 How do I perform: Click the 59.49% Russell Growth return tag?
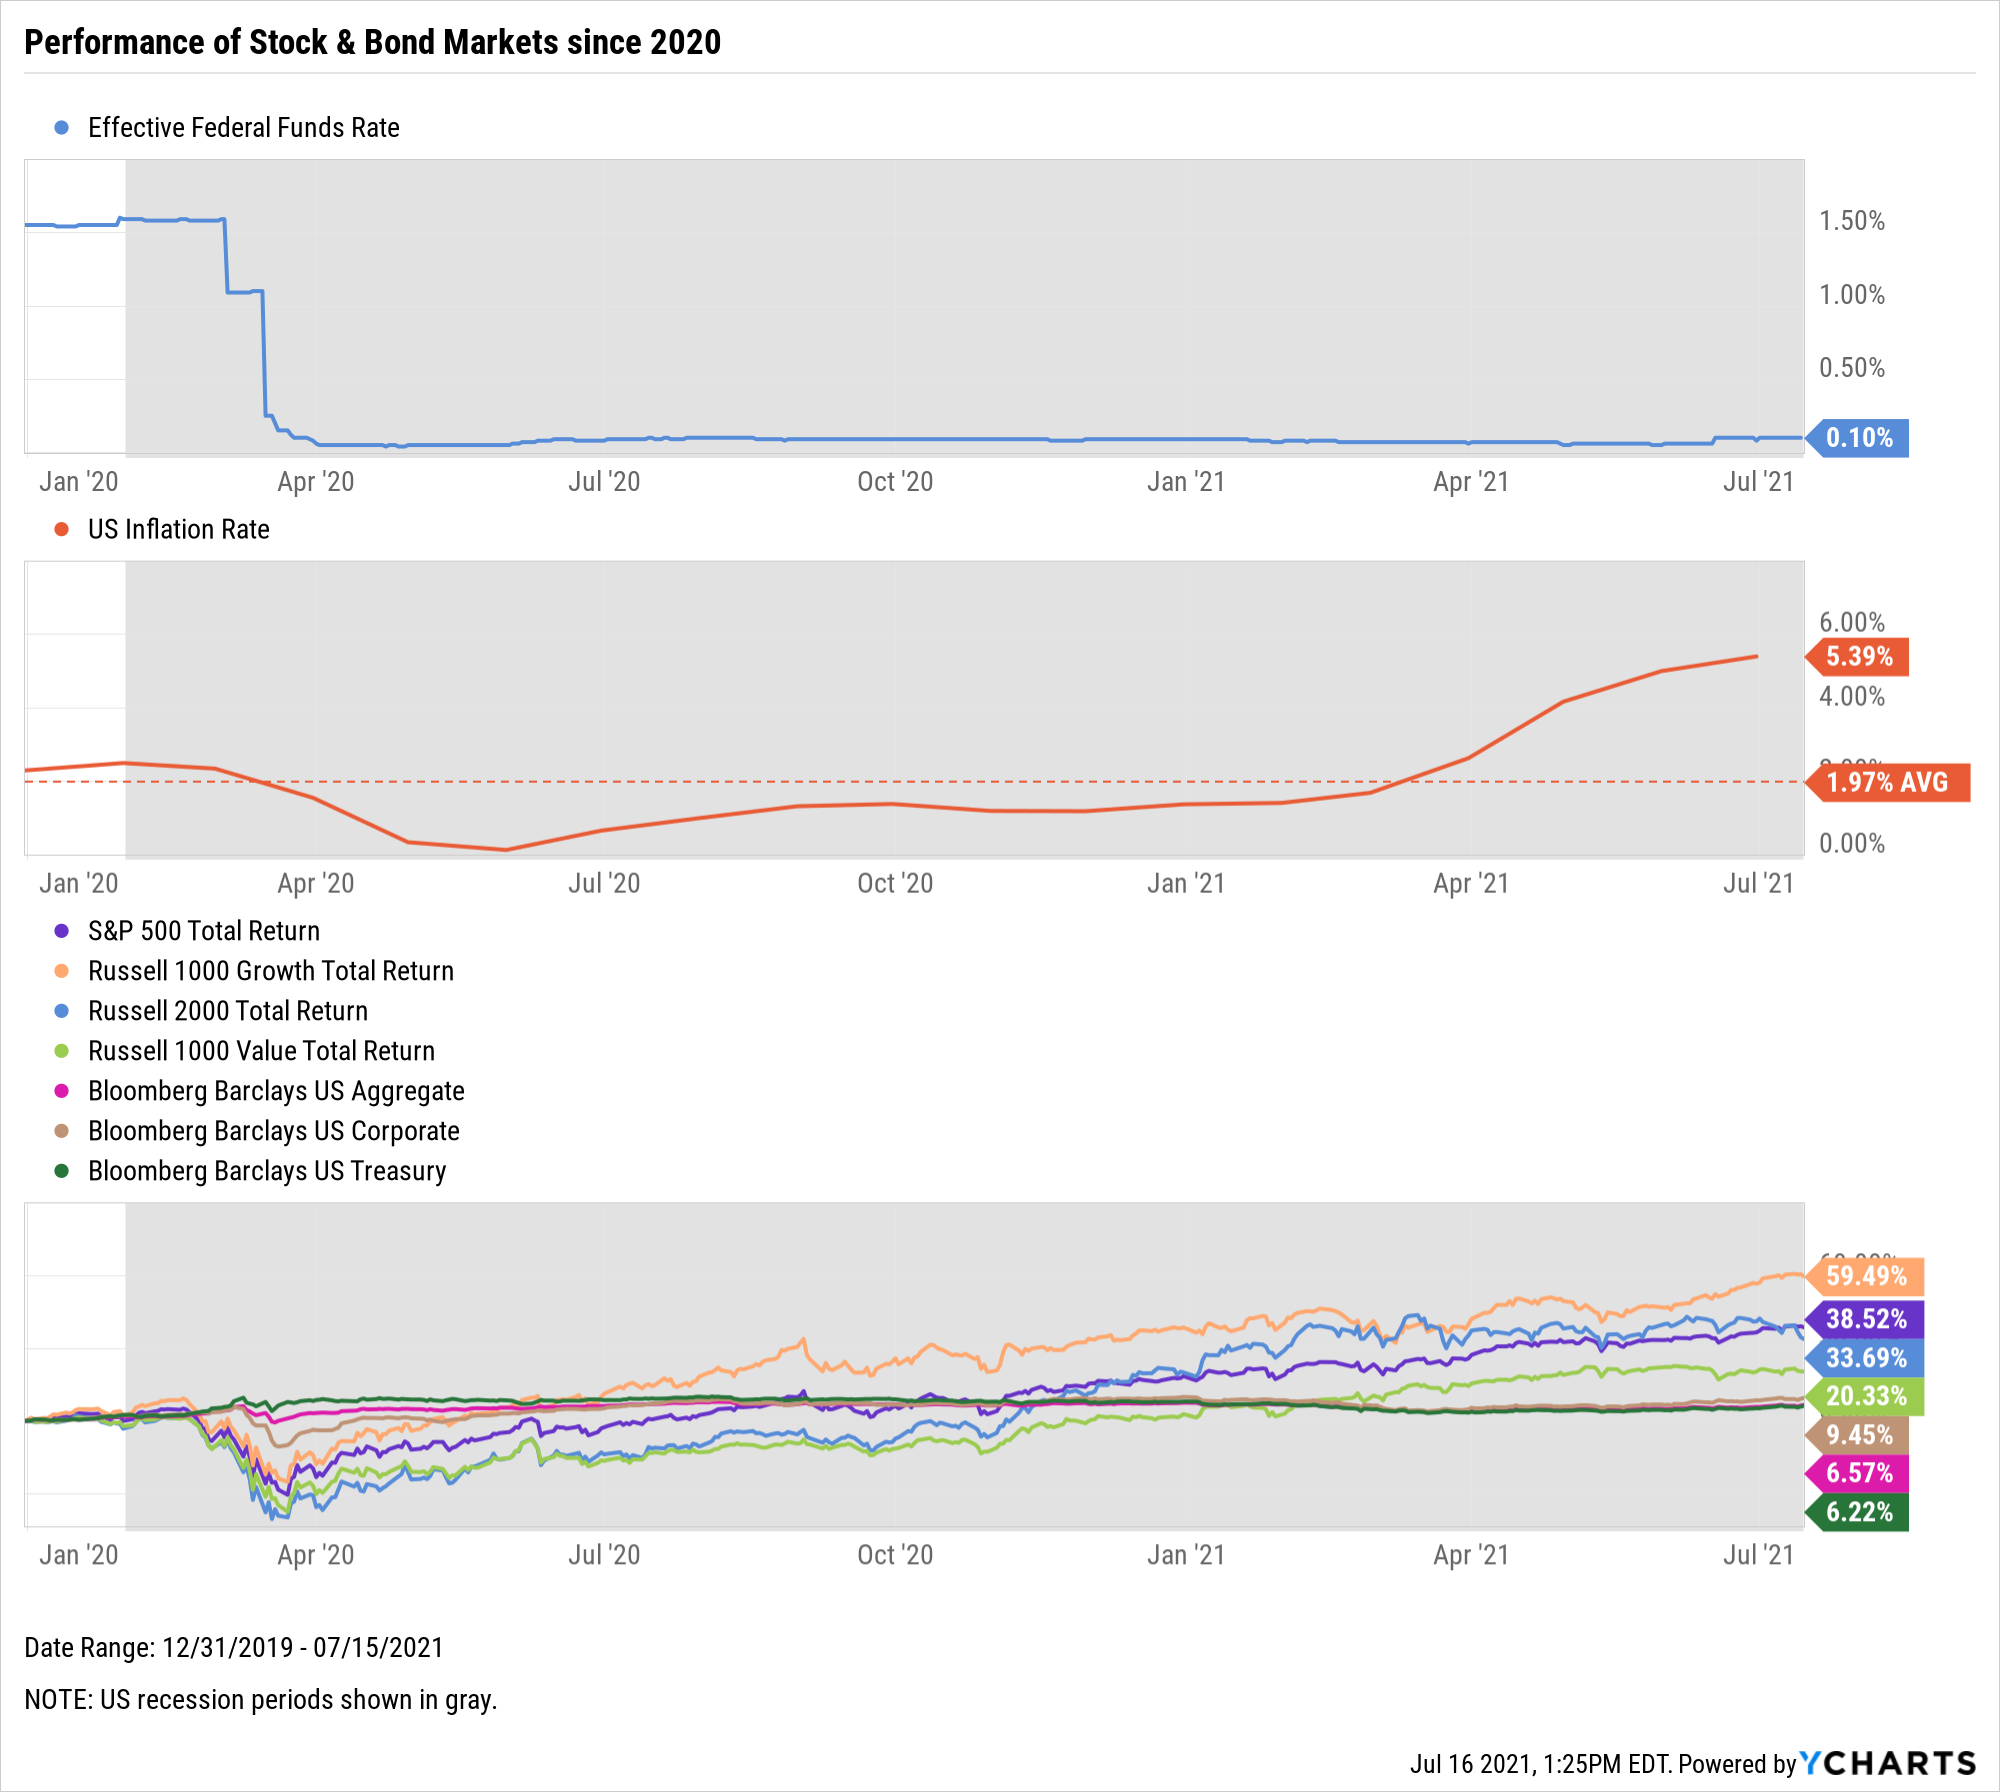(1865, 1277)
